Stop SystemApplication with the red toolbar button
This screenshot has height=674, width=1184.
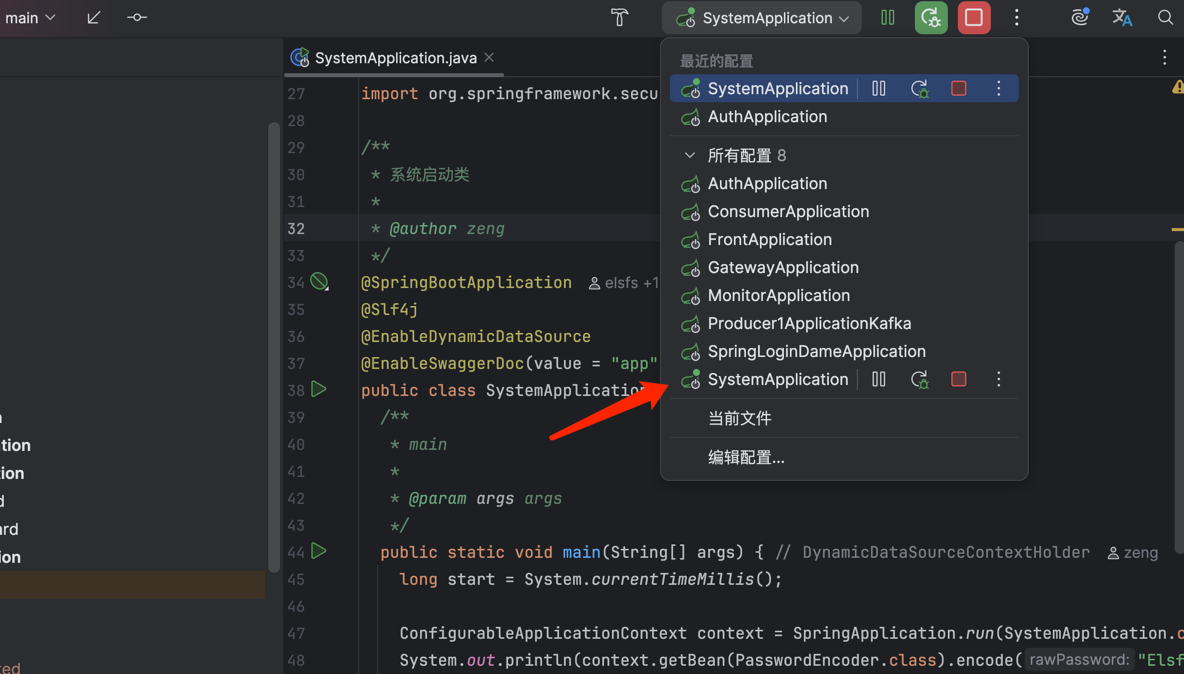coord(974,17)
